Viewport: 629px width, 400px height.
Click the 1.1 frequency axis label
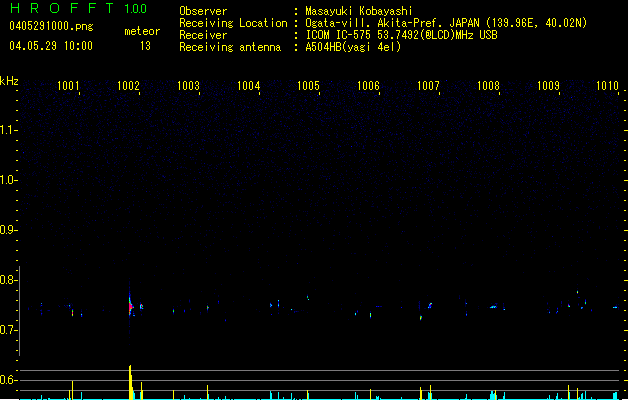click(x=8, y=130)
